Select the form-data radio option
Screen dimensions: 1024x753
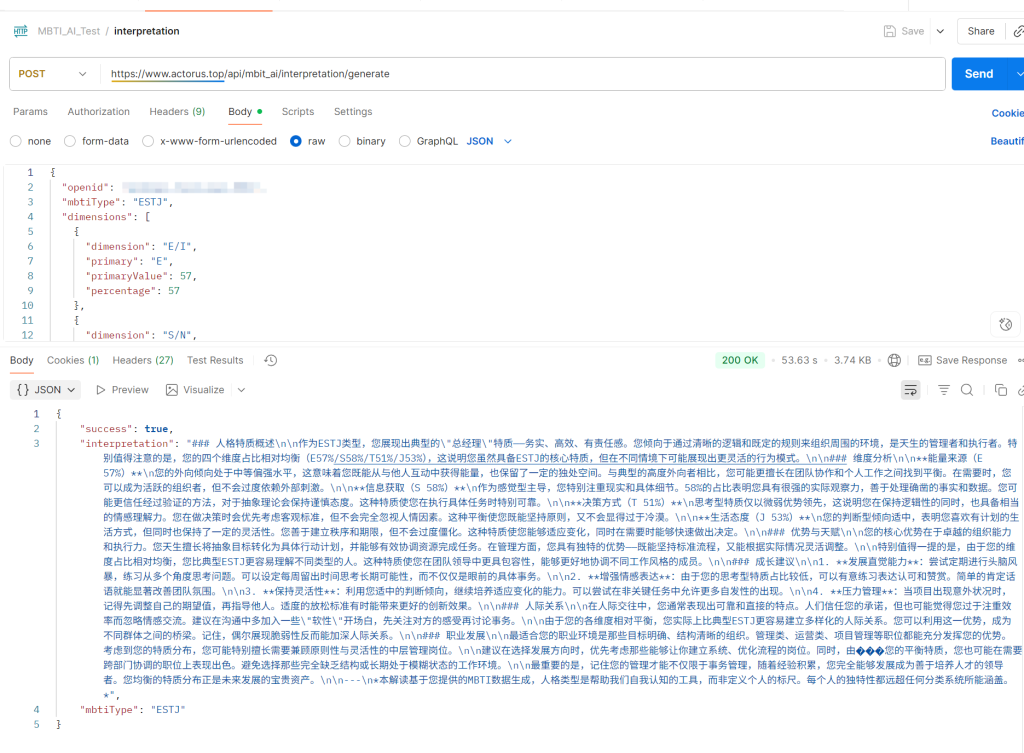point(71,141)
